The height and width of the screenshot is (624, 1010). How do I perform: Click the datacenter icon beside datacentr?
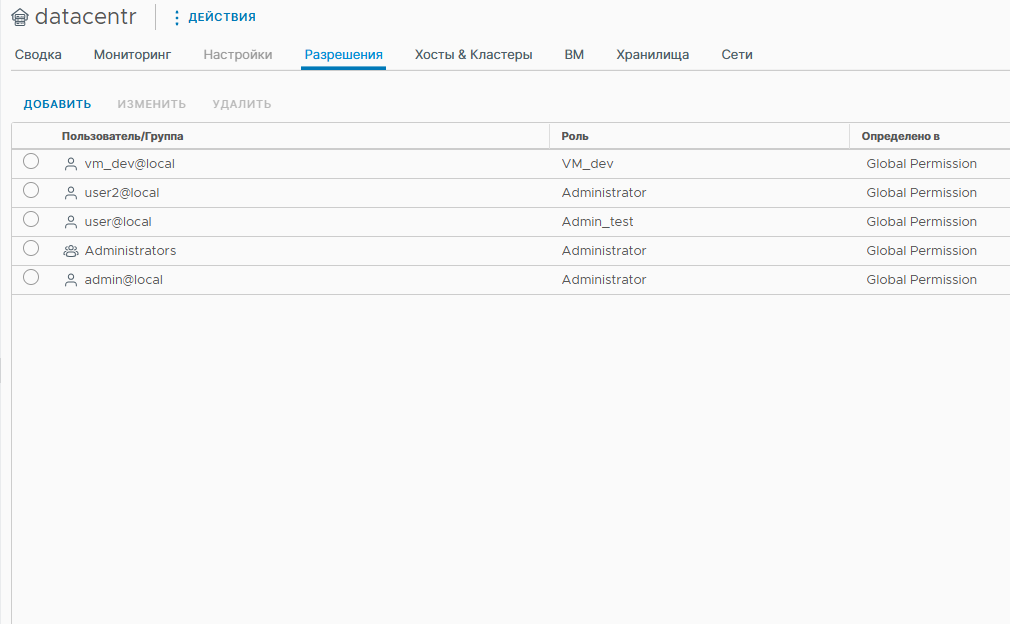20,17
